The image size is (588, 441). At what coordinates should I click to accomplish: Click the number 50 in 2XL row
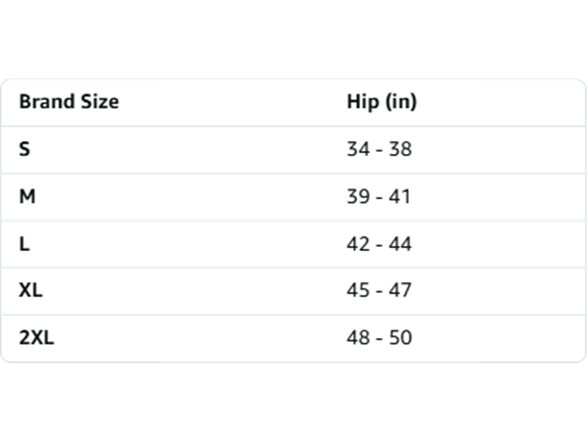400,338
